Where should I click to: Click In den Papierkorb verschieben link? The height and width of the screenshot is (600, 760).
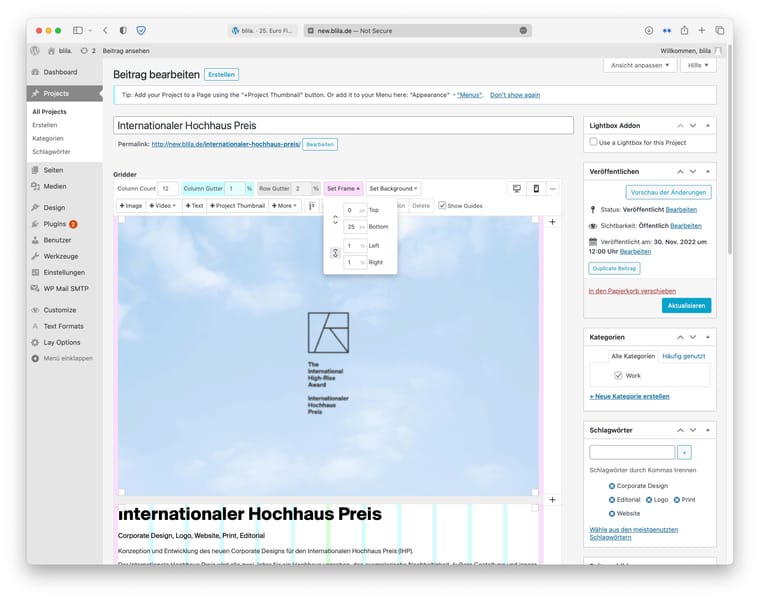(632, 291)
